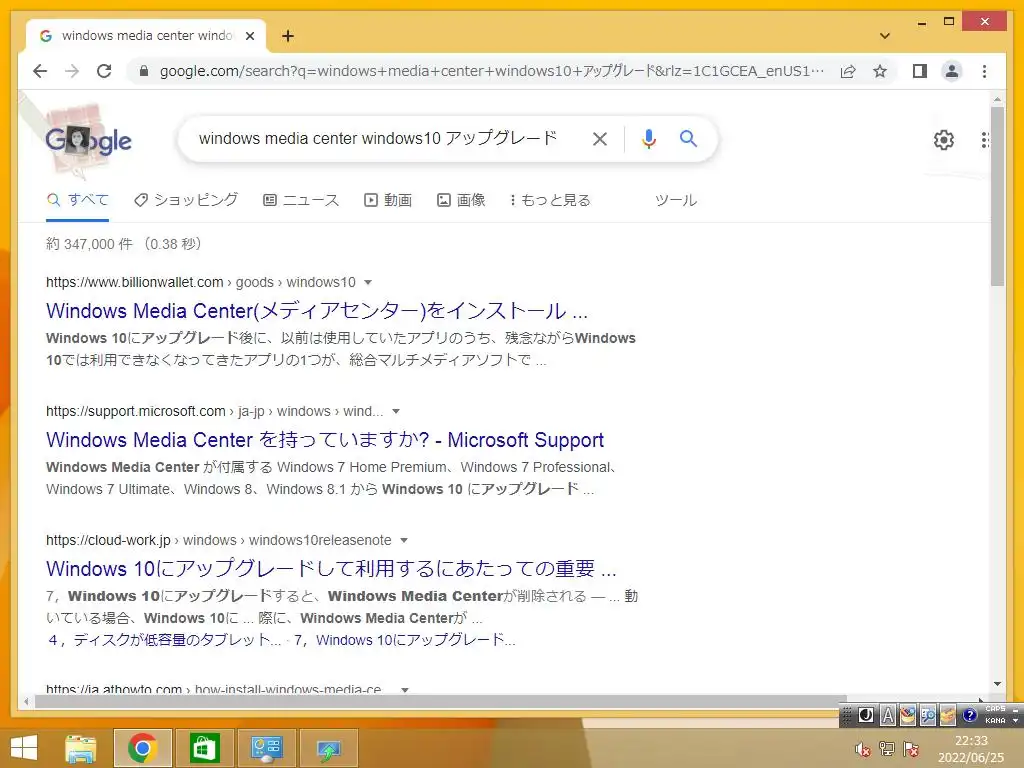Open athowto.com result options arrow
The width and height of the screenshot is (1024, 768).
coord(405,690)
